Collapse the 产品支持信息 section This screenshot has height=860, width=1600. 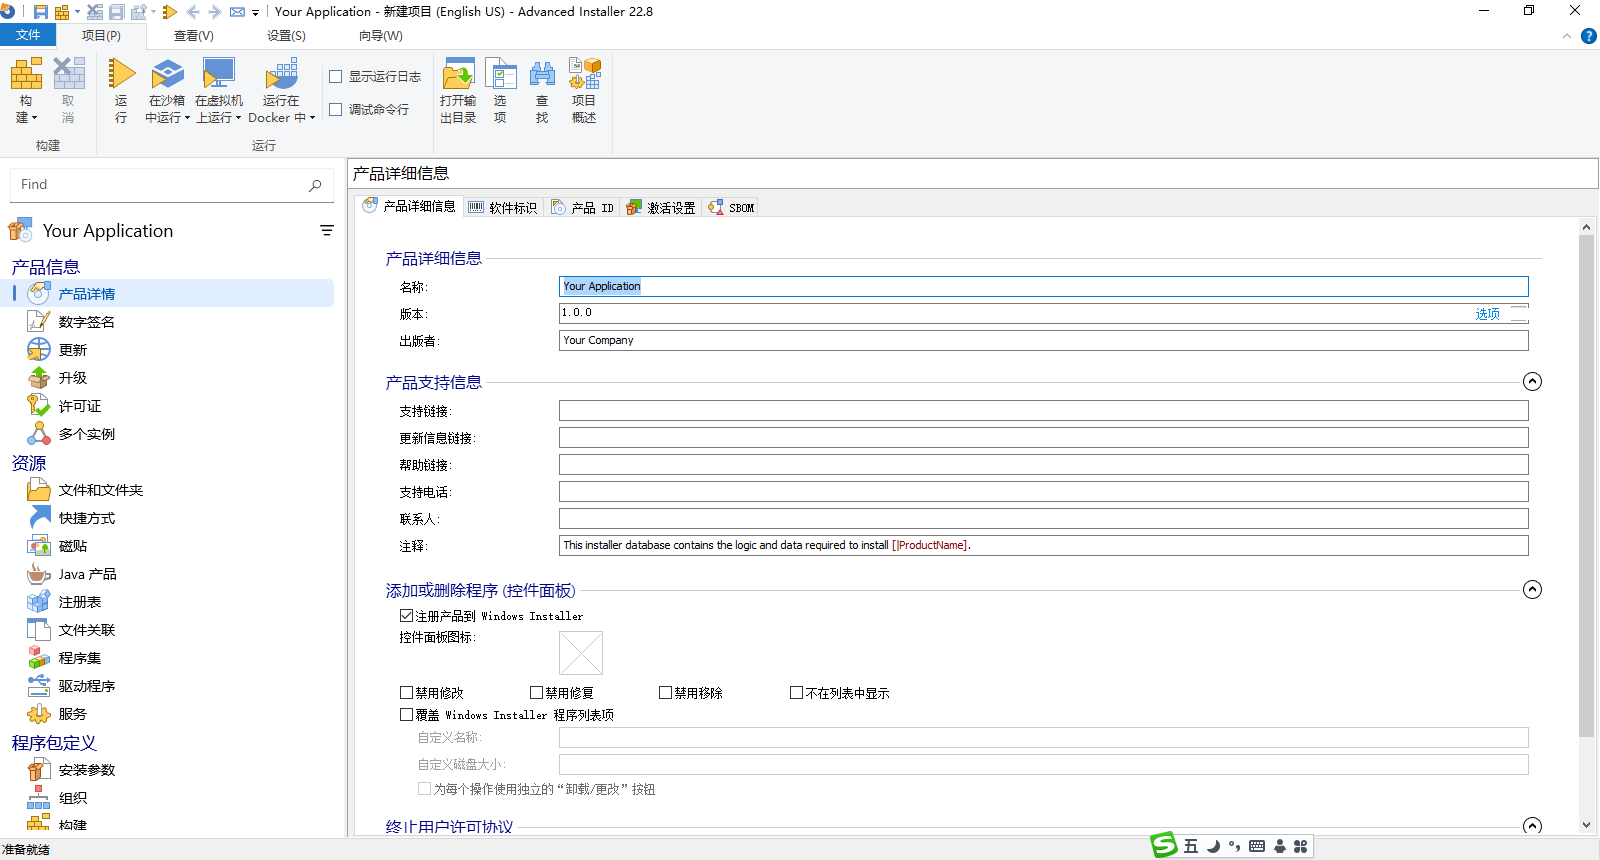[1532, 382]
